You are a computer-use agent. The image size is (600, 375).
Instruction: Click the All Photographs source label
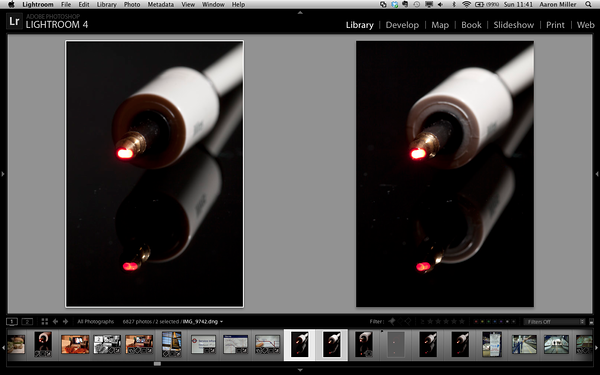click(96, 321)
